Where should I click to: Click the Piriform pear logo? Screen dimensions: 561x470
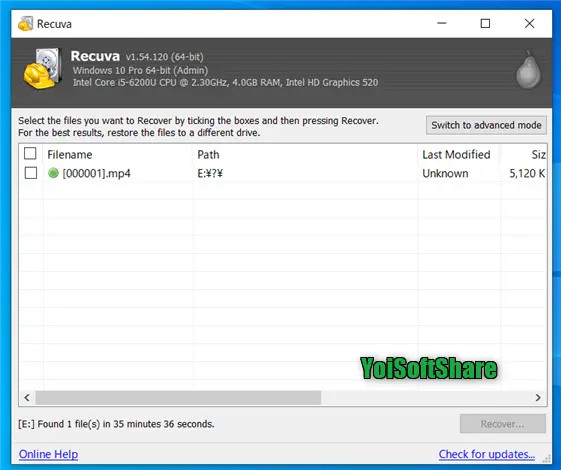(528, 69)
